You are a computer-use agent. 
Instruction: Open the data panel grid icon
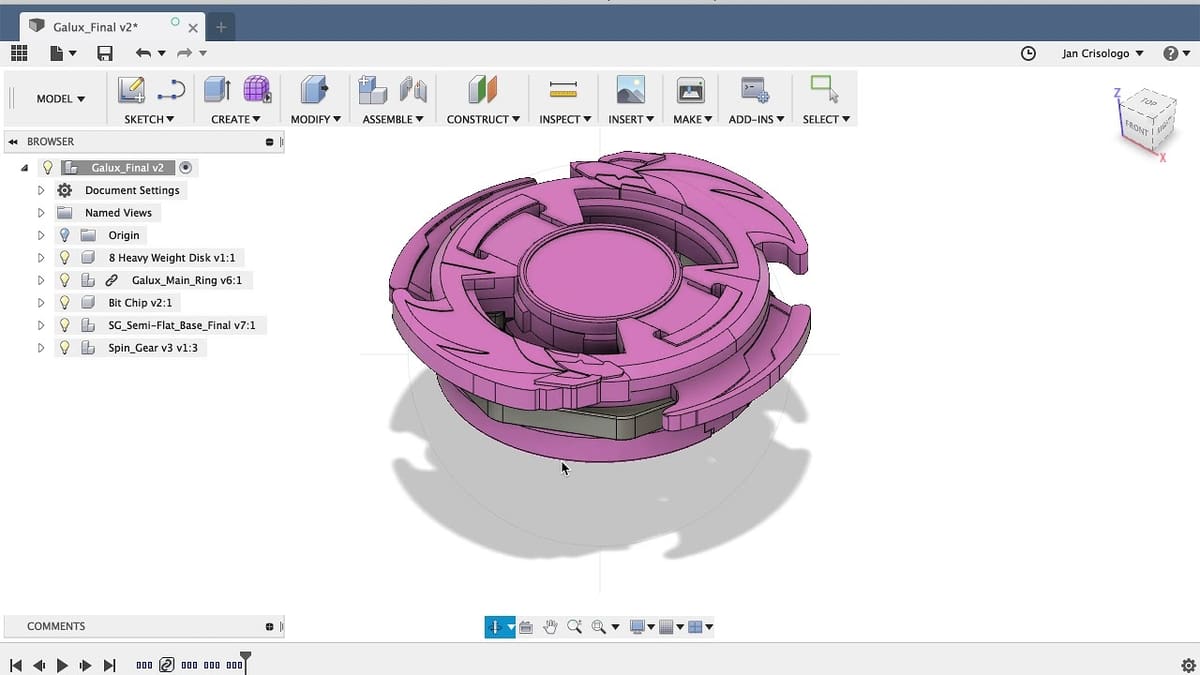click(x=19, y=53)
